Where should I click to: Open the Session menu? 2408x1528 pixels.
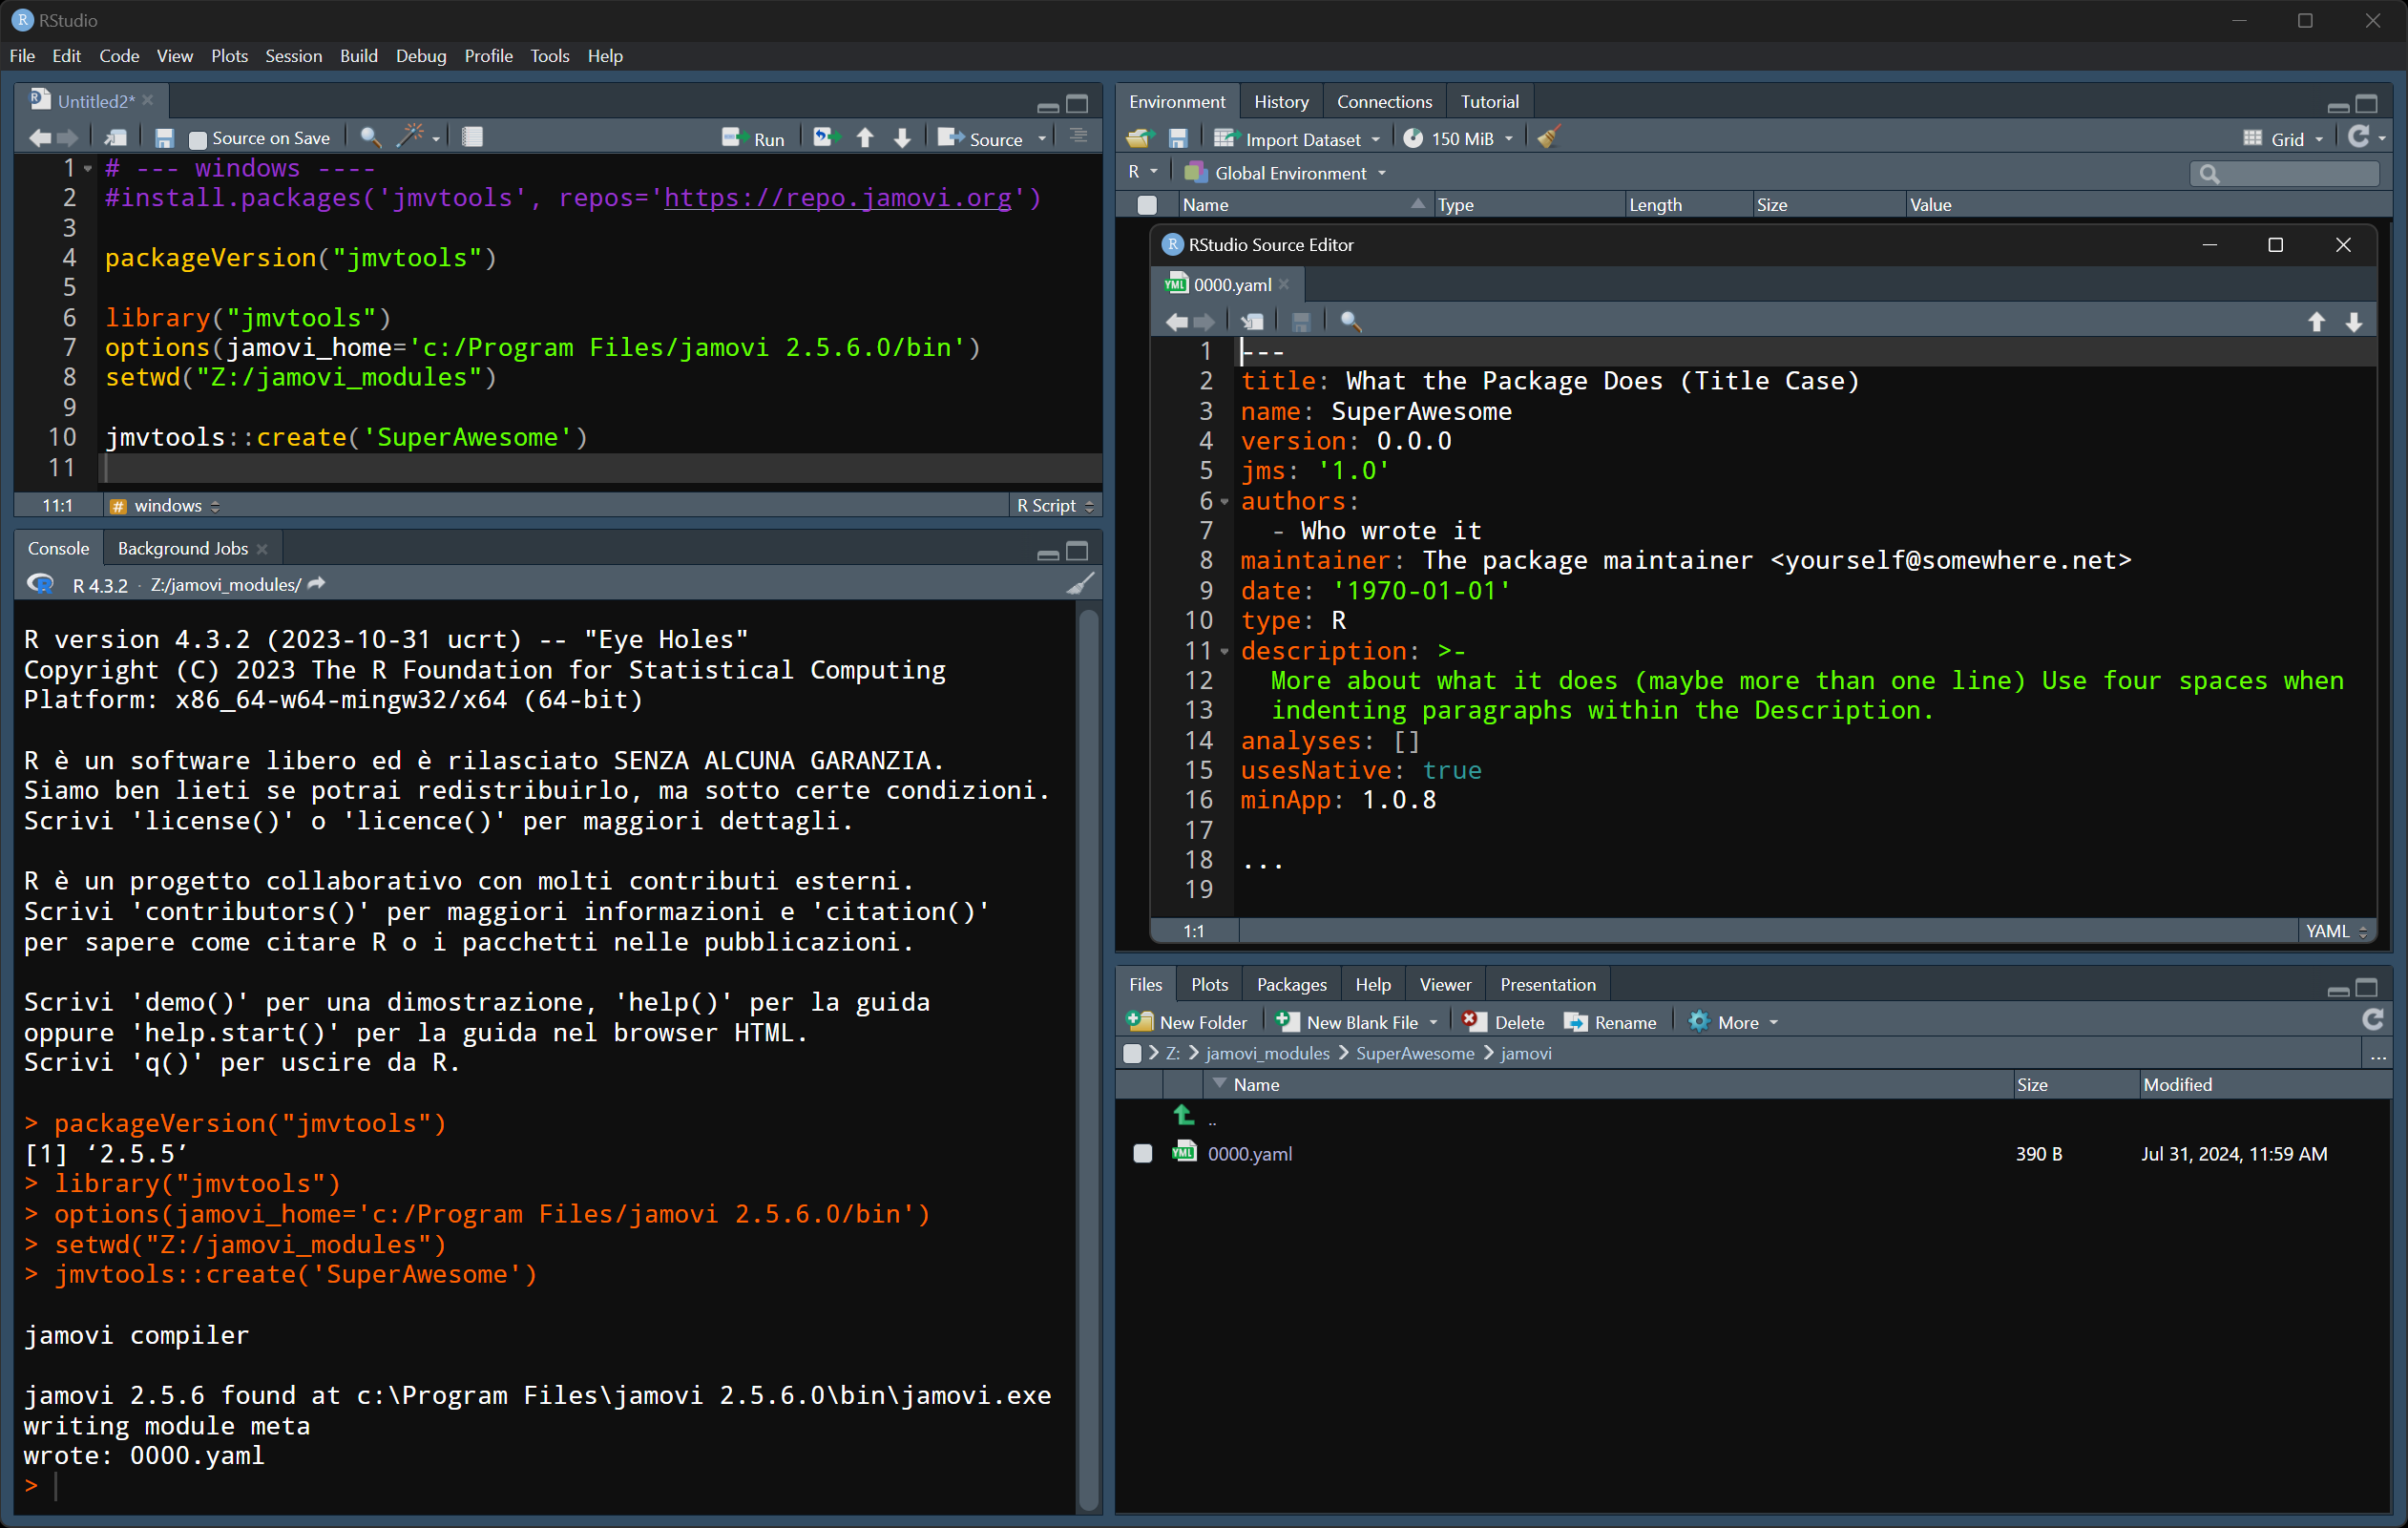coord(293,56)
